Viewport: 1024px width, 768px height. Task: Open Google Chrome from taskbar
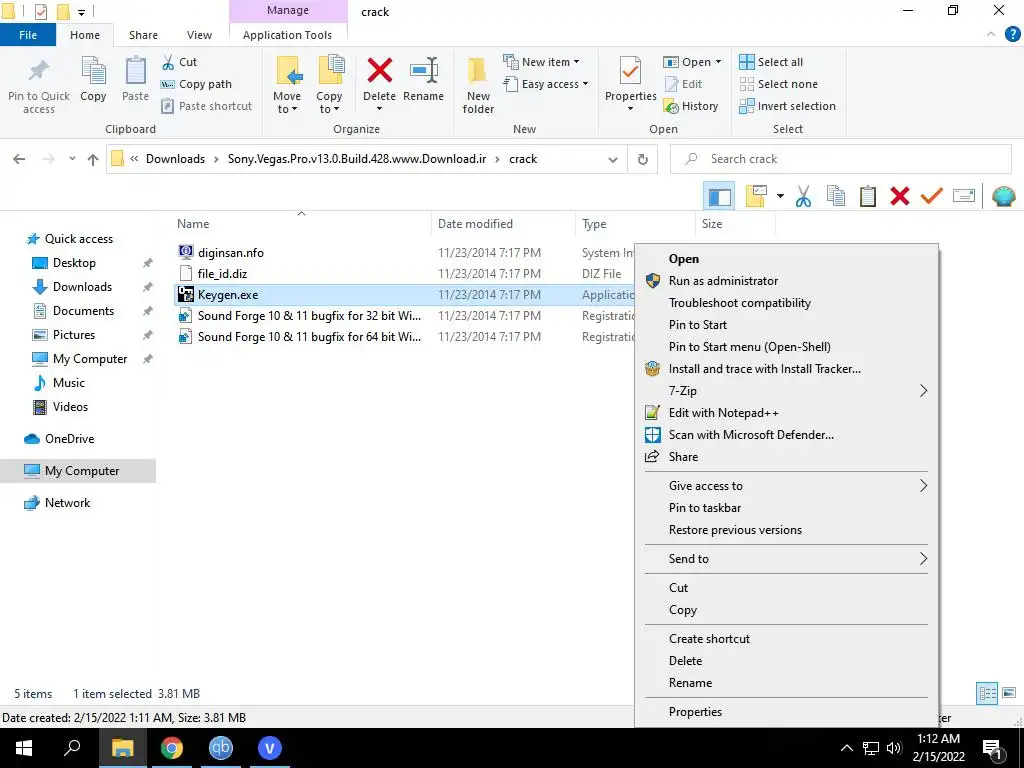click(172, 748)
